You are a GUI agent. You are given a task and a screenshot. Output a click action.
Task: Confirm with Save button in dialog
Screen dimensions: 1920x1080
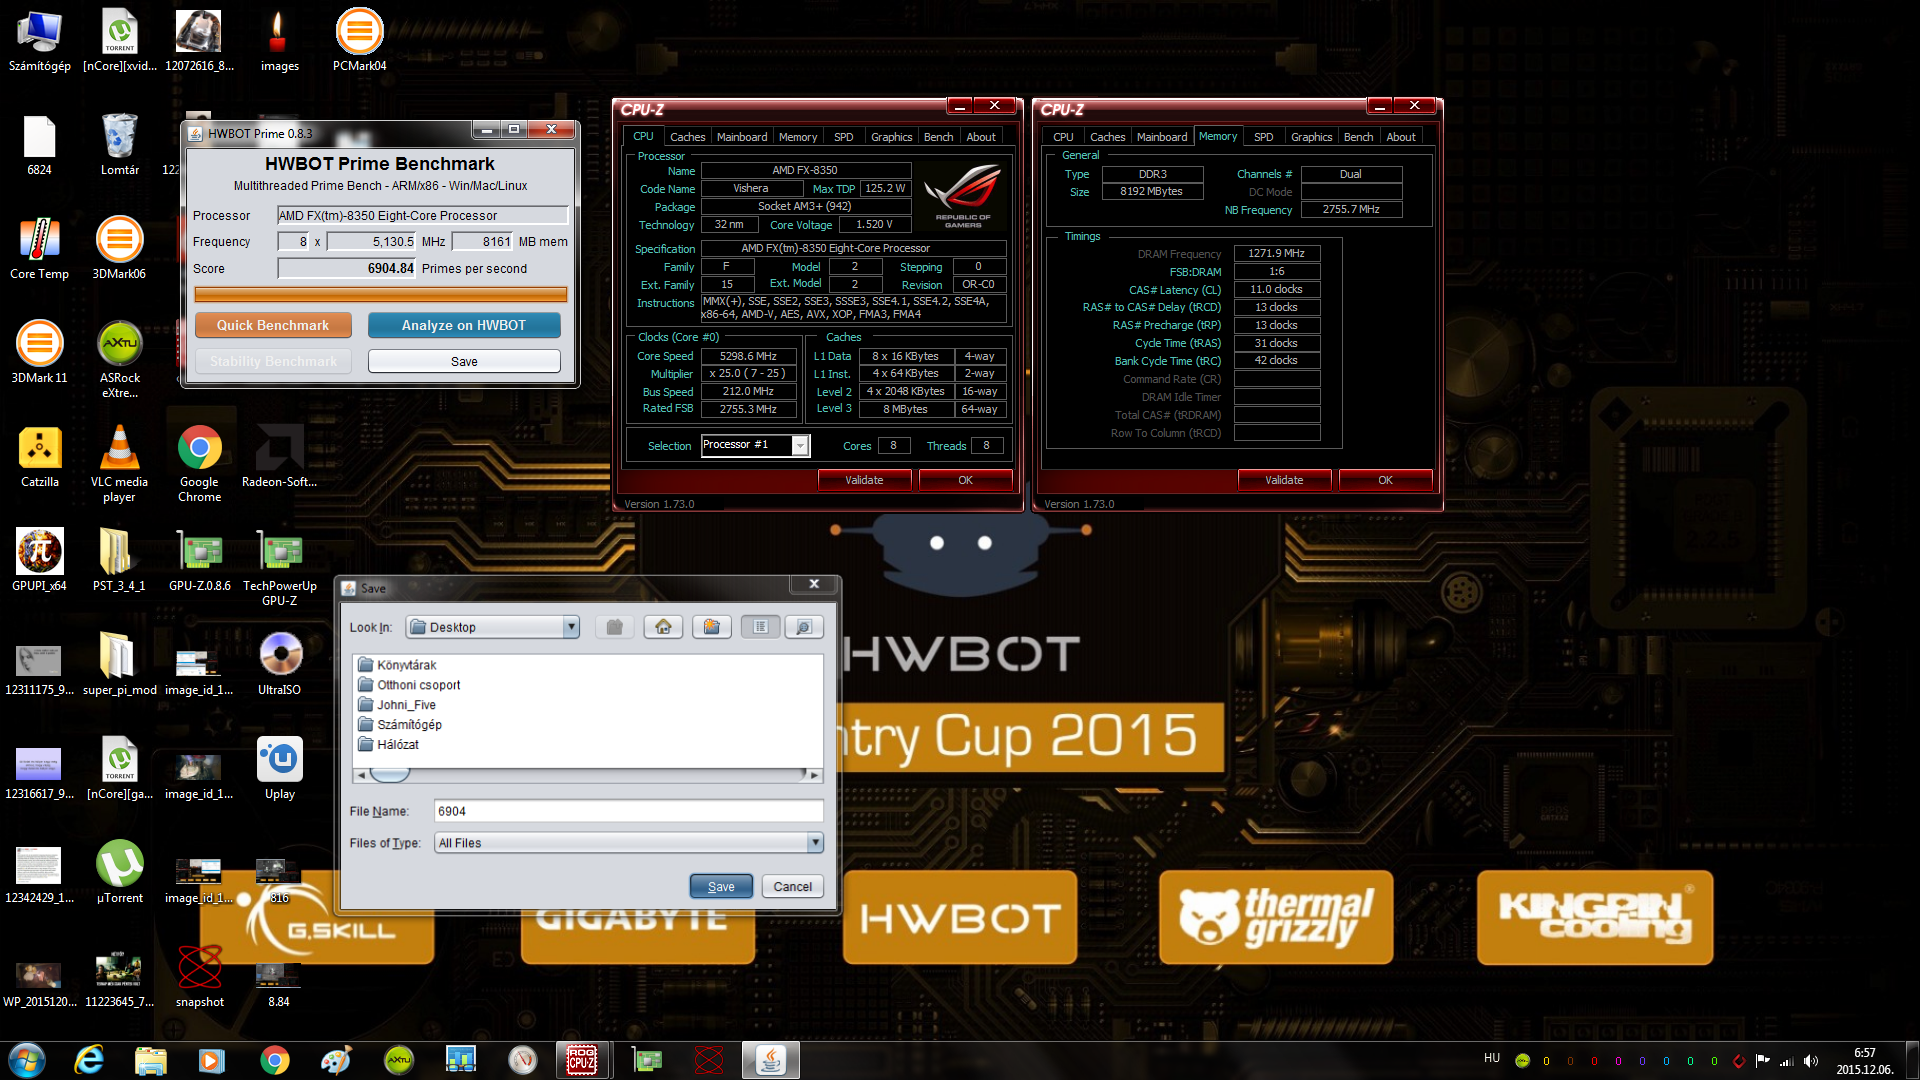point(721,886)
